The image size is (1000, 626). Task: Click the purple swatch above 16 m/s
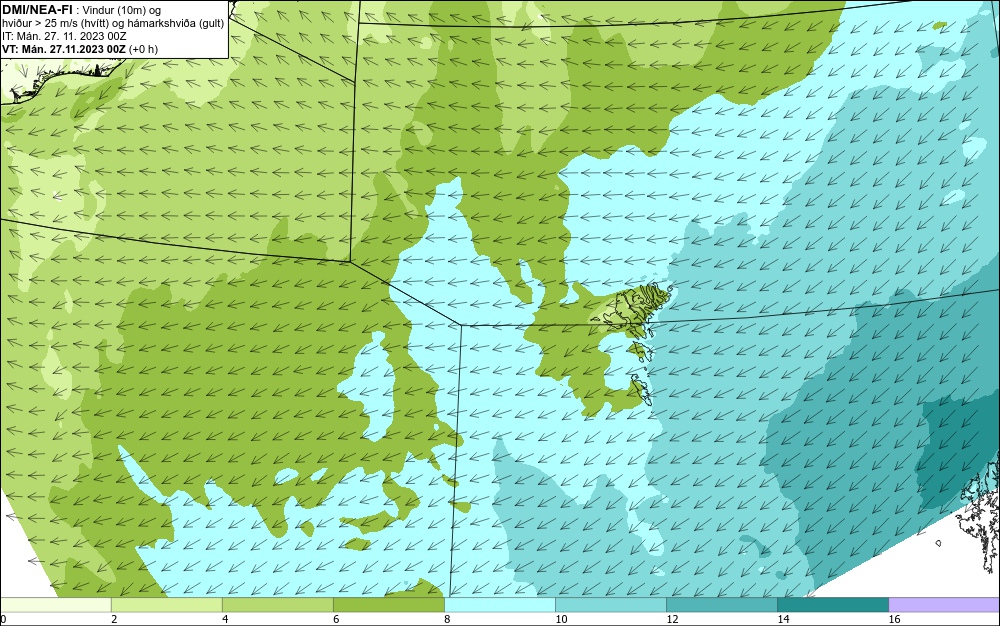[x=944, y=604]
